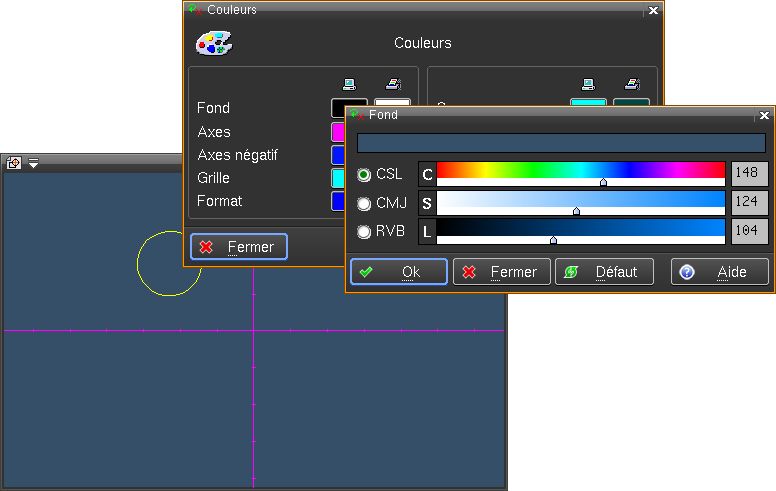
Task: Click Fermer in the Fond dialog
Action: (x=502, y=272)
